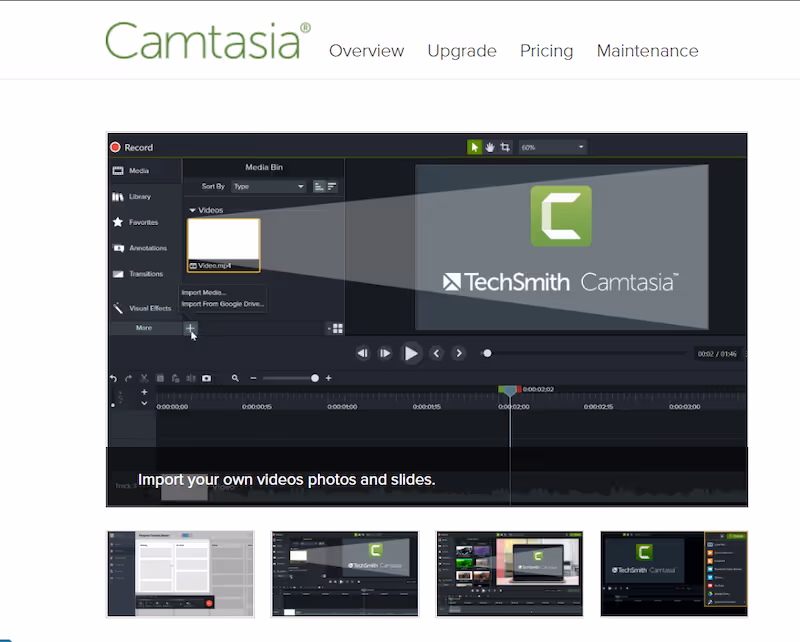The height and width of the screenshot is (642, 800).
Task: Open the first thumbnail showing recorder dialog
Action: [180, 574]
